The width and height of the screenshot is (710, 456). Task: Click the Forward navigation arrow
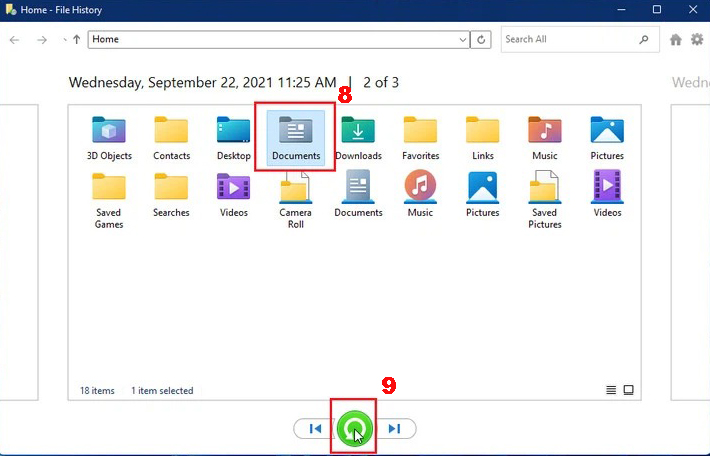(x=42, y=40)
